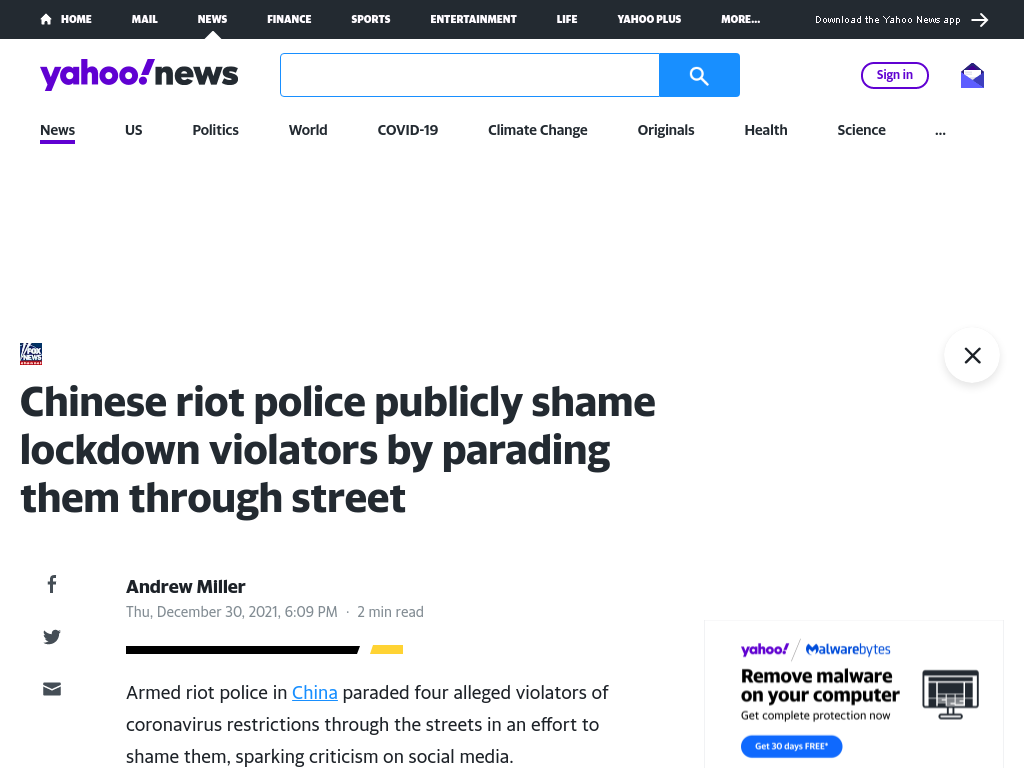Follow the China link in article

tap(315, 692)
